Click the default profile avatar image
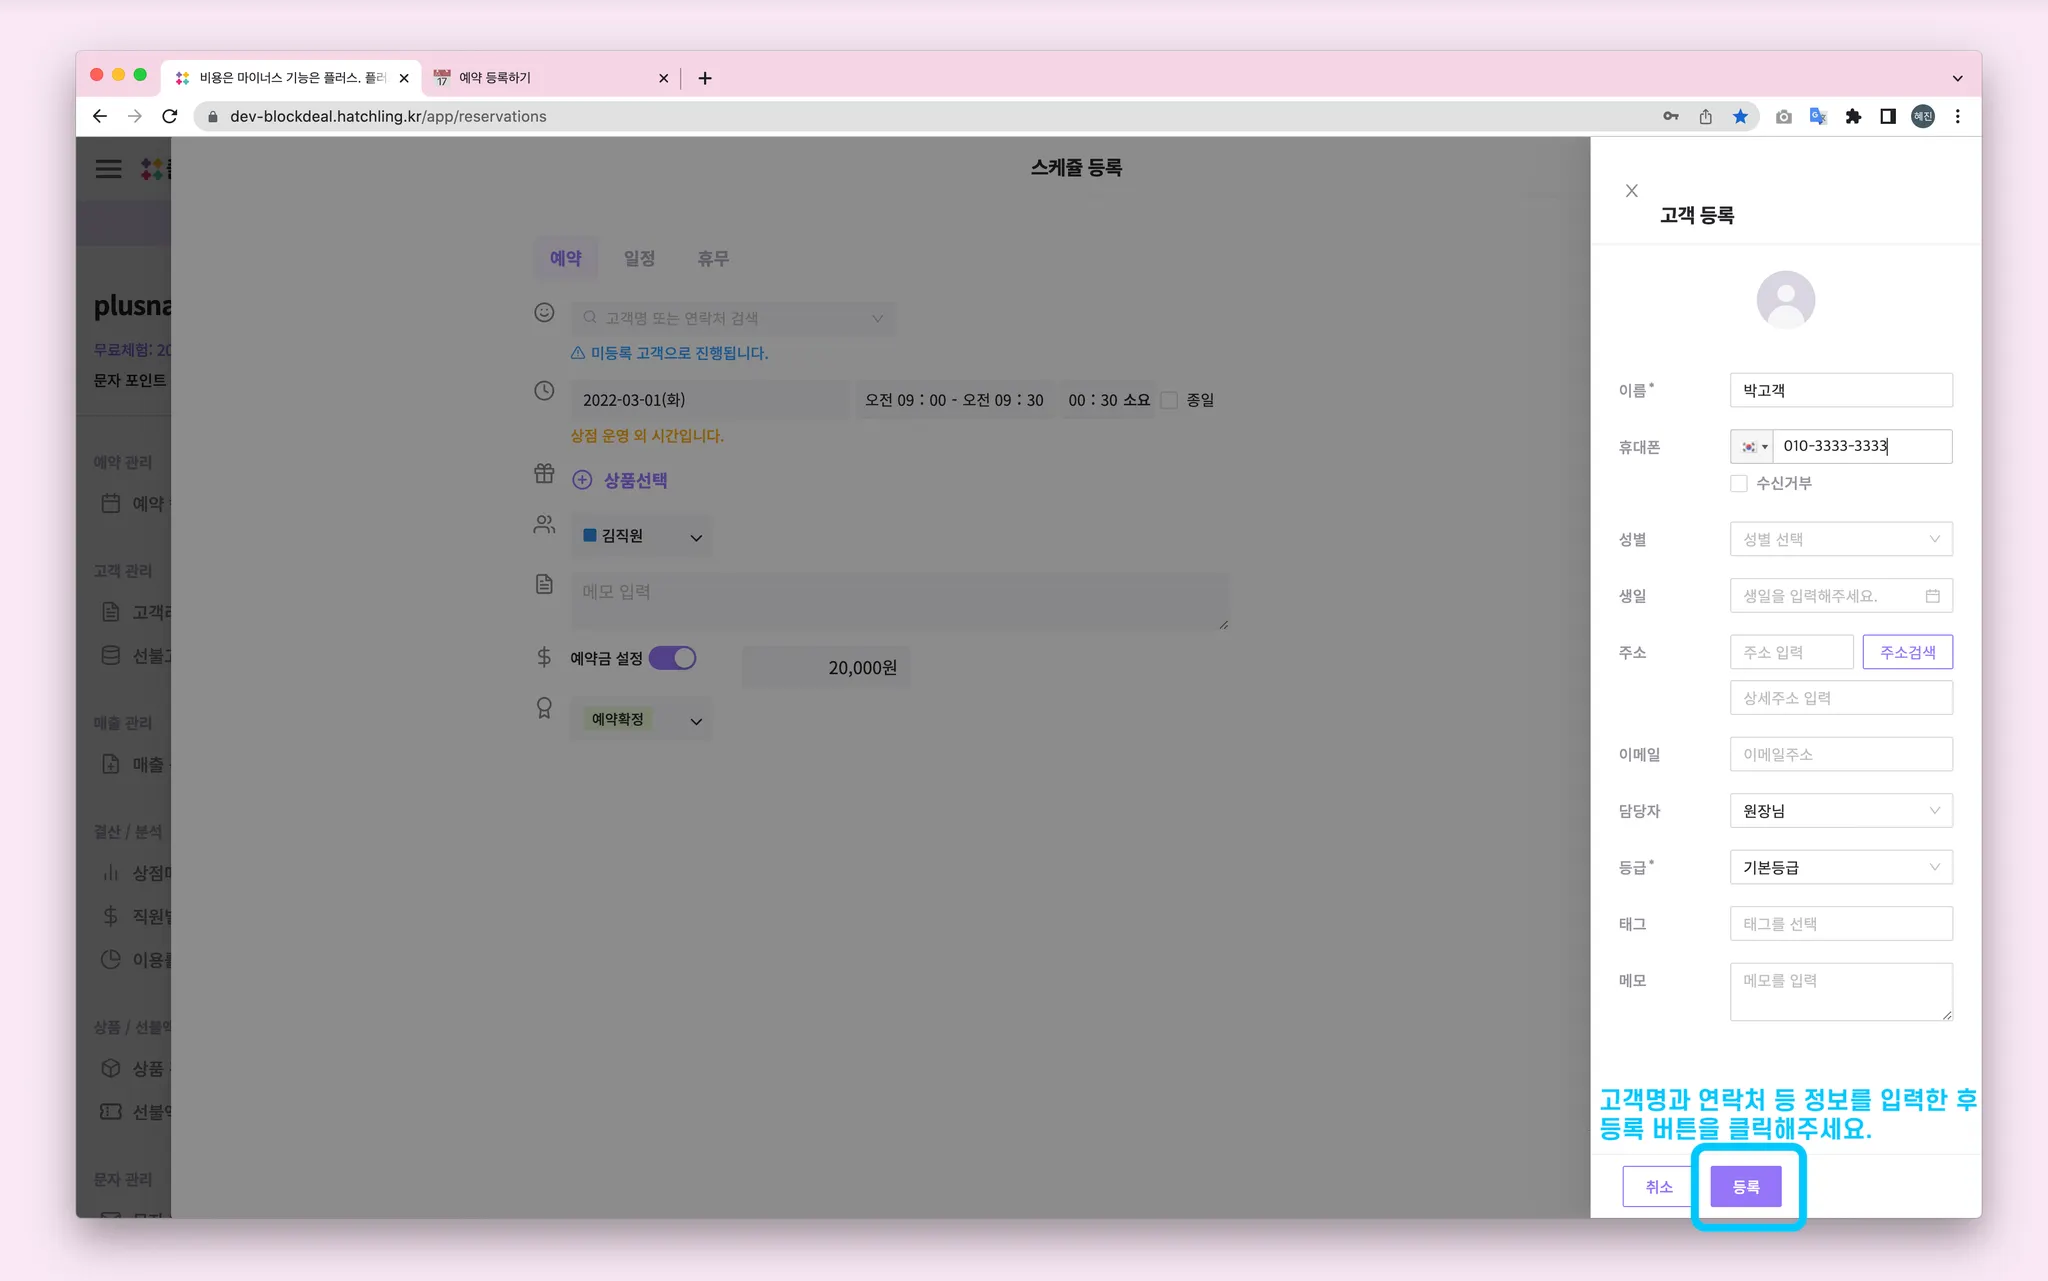This screenshot has width=2048, height=1281. pyautogui.click(x=1785, y=300)
